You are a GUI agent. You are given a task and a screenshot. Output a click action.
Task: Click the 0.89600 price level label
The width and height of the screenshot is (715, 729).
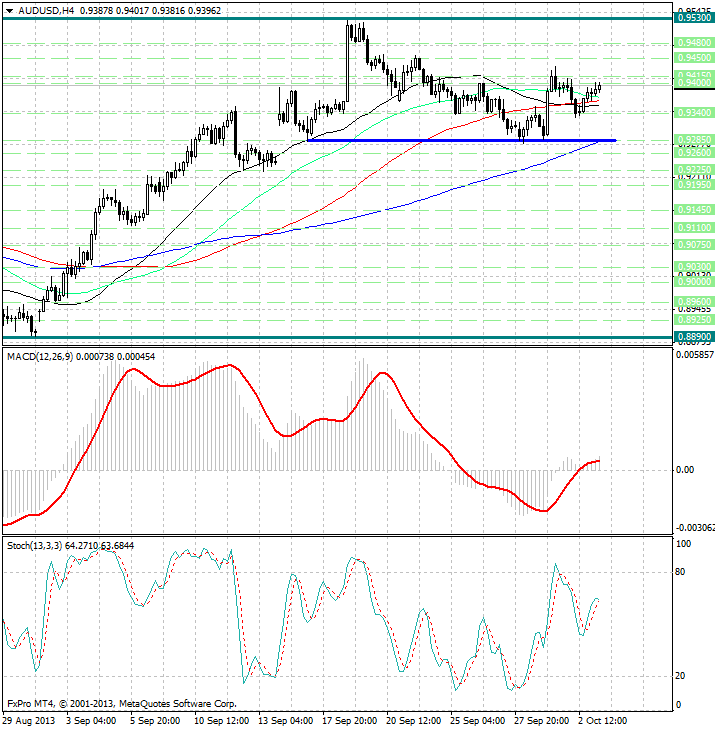click(x=694, y=302)
